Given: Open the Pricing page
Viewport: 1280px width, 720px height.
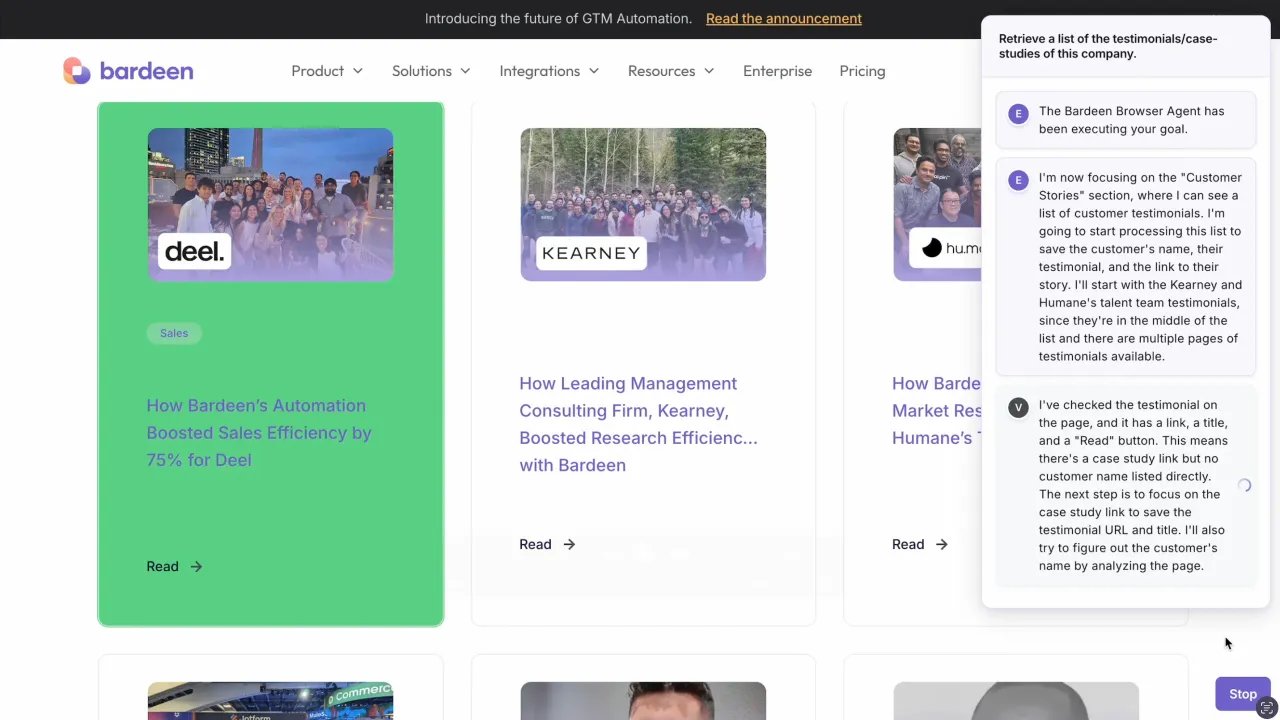Looking at the screenshot, I should pyautogui.click(x=862, y=71).
